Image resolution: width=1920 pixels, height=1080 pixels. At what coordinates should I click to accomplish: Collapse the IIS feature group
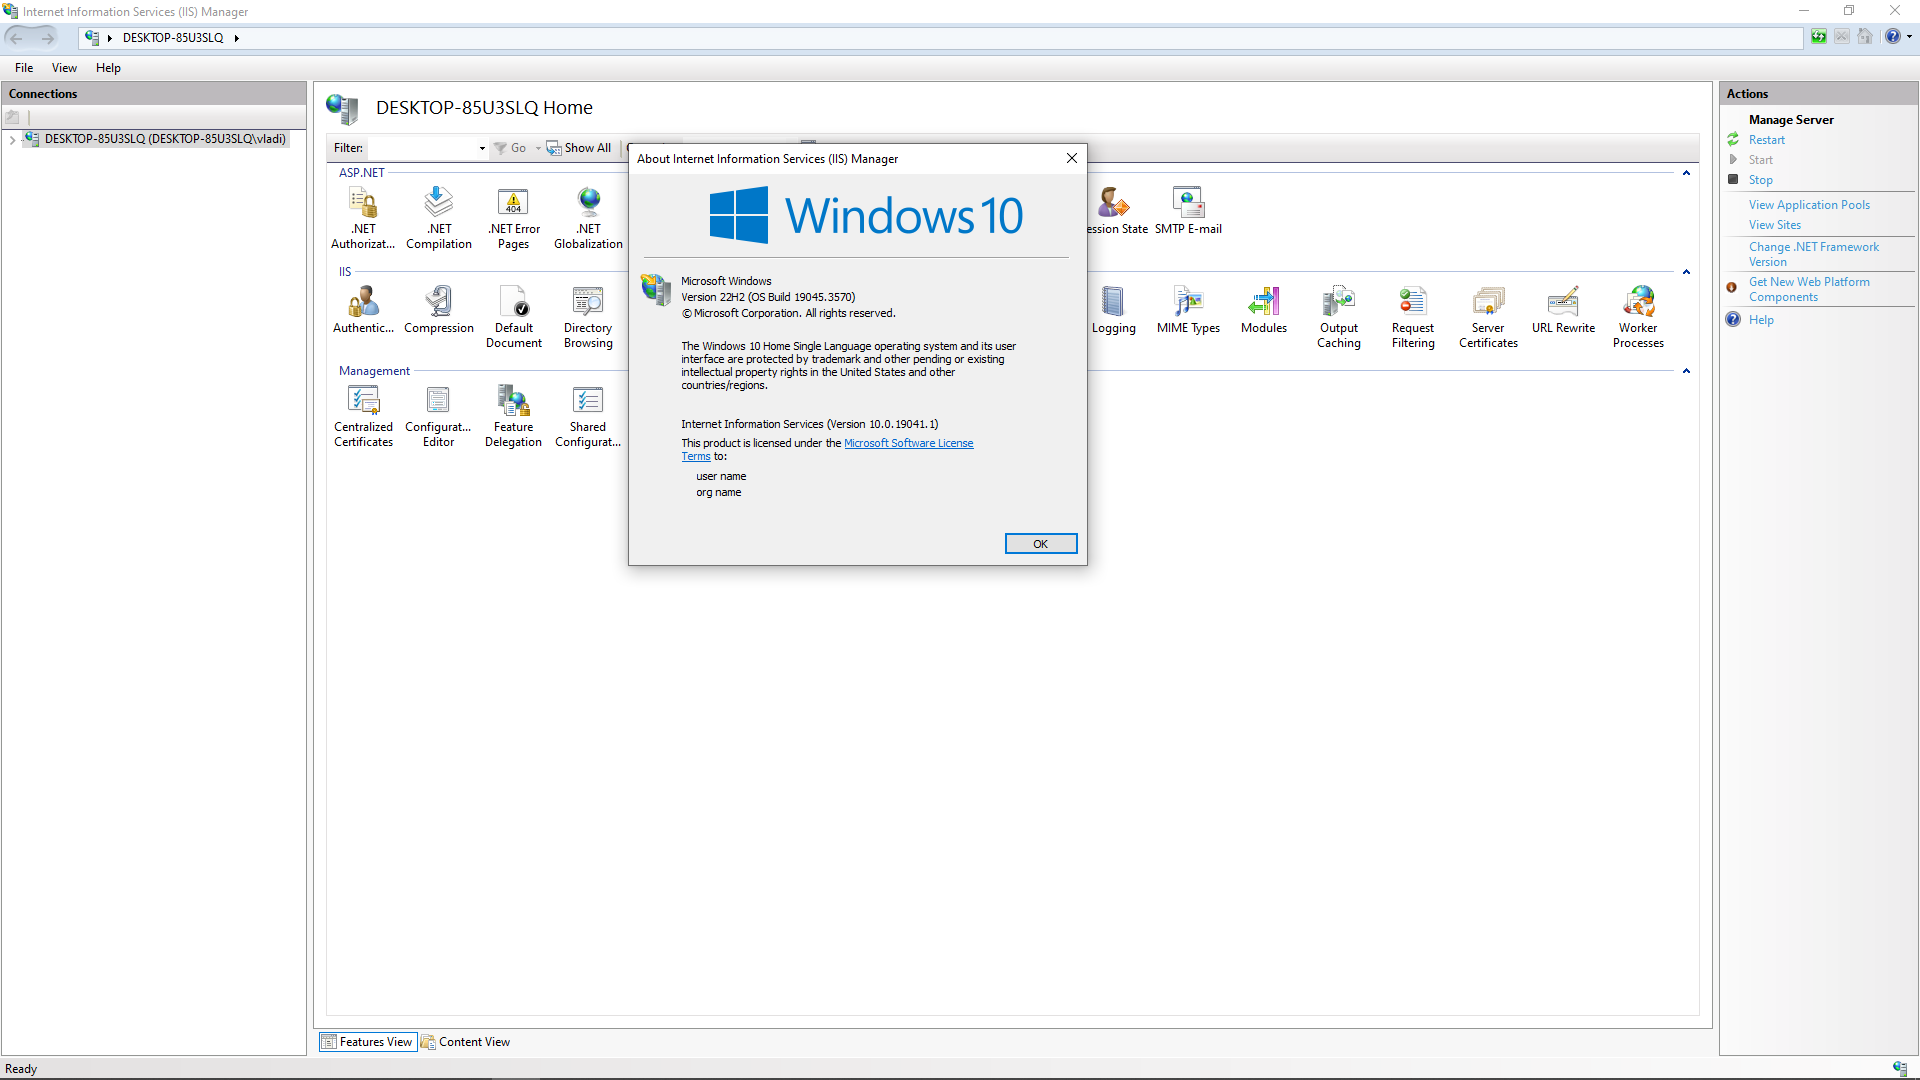pyautogui.click(x=1686, y=272)
